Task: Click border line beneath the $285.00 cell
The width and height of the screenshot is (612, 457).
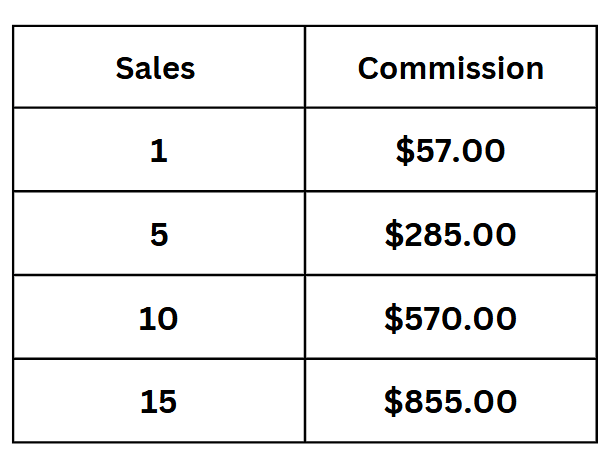Action: point(450,275)
